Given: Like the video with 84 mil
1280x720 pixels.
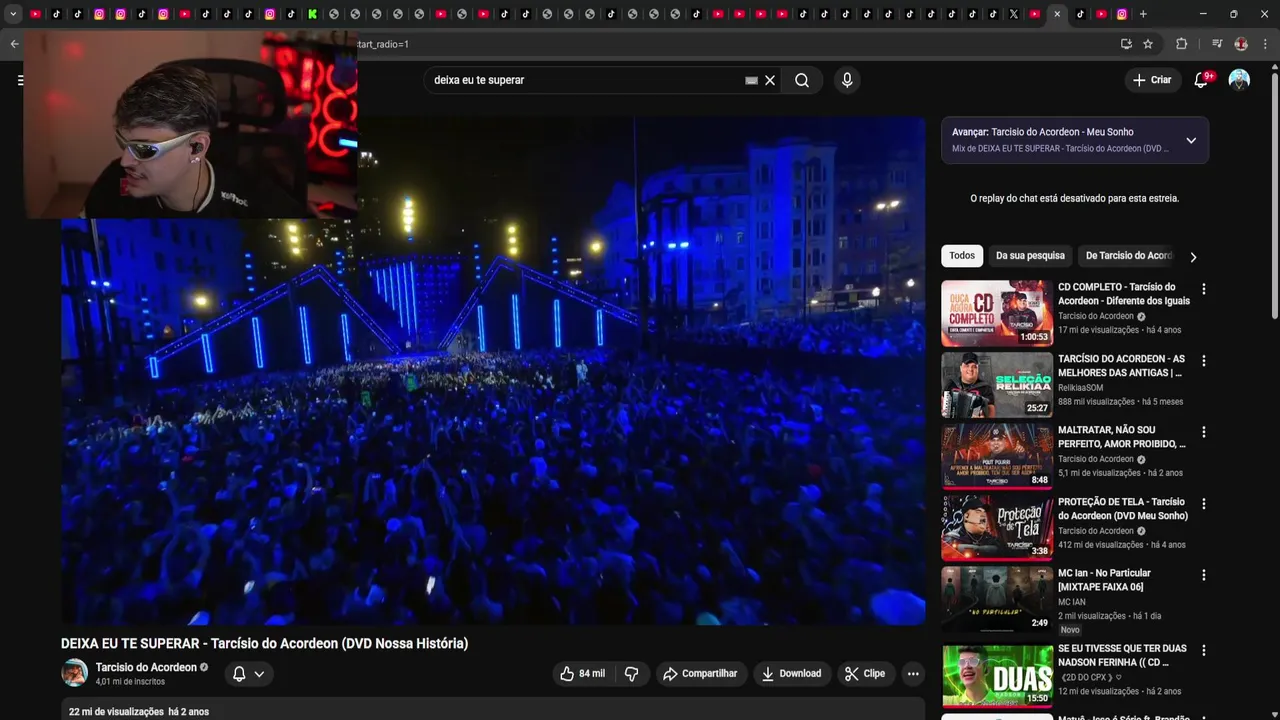Looking at the screenshot, I should (582, 674).
